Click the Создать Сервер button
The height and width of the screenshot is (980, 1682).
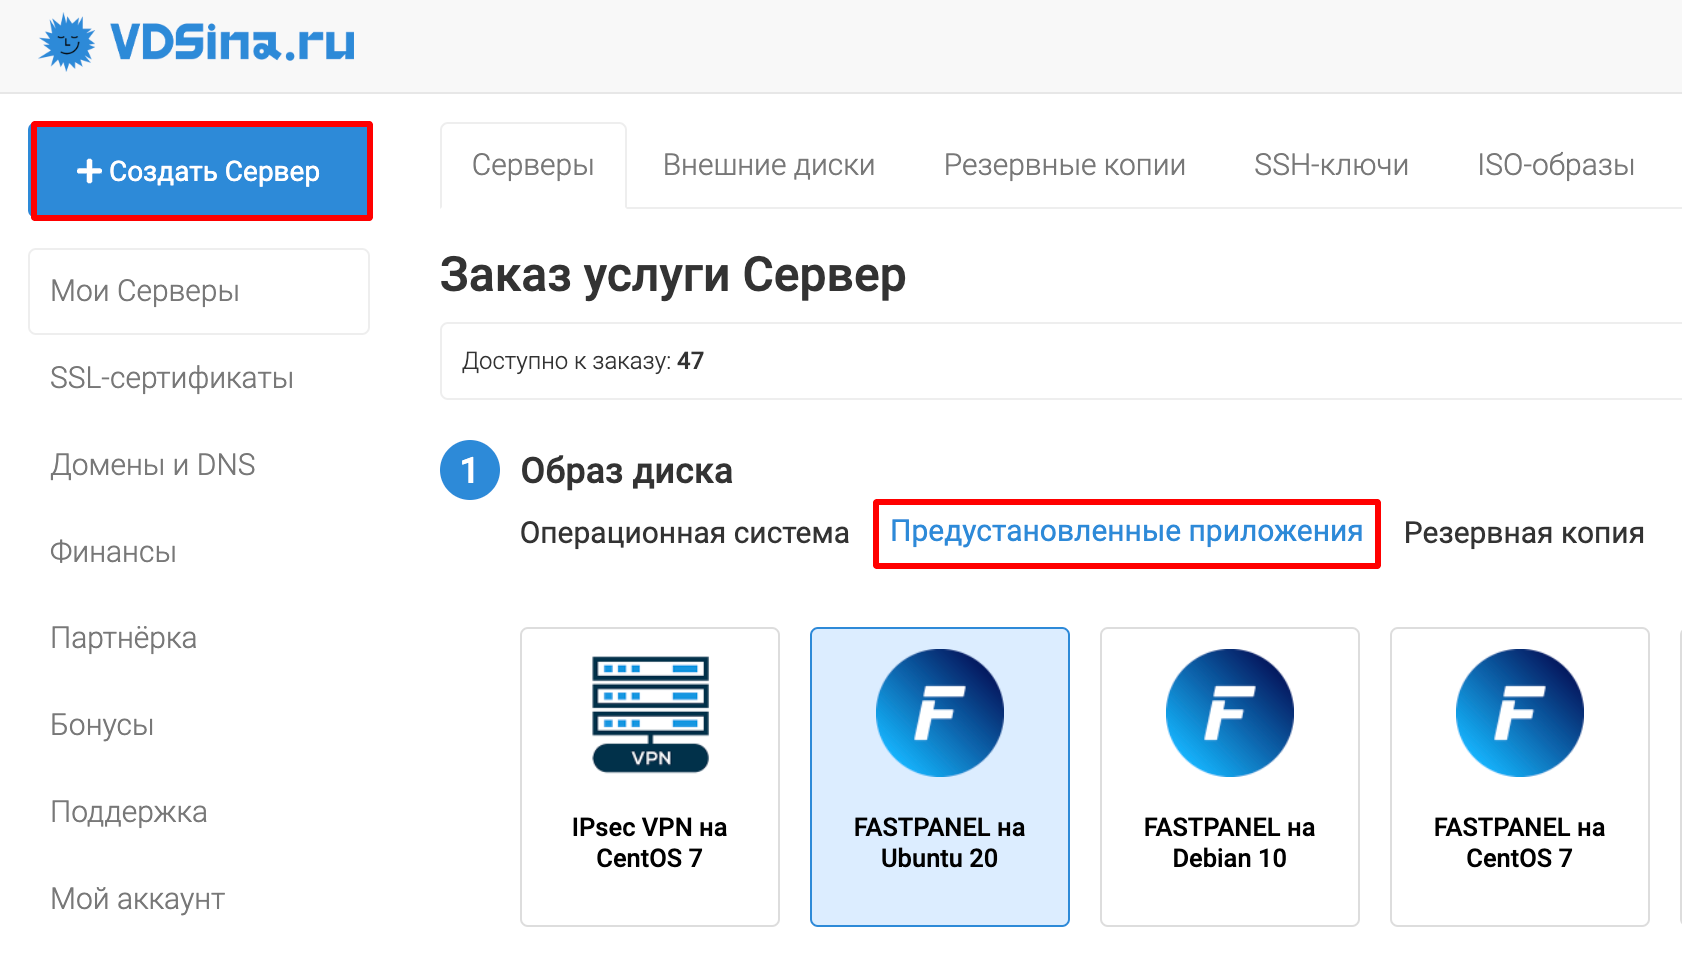tap(200, 171)
